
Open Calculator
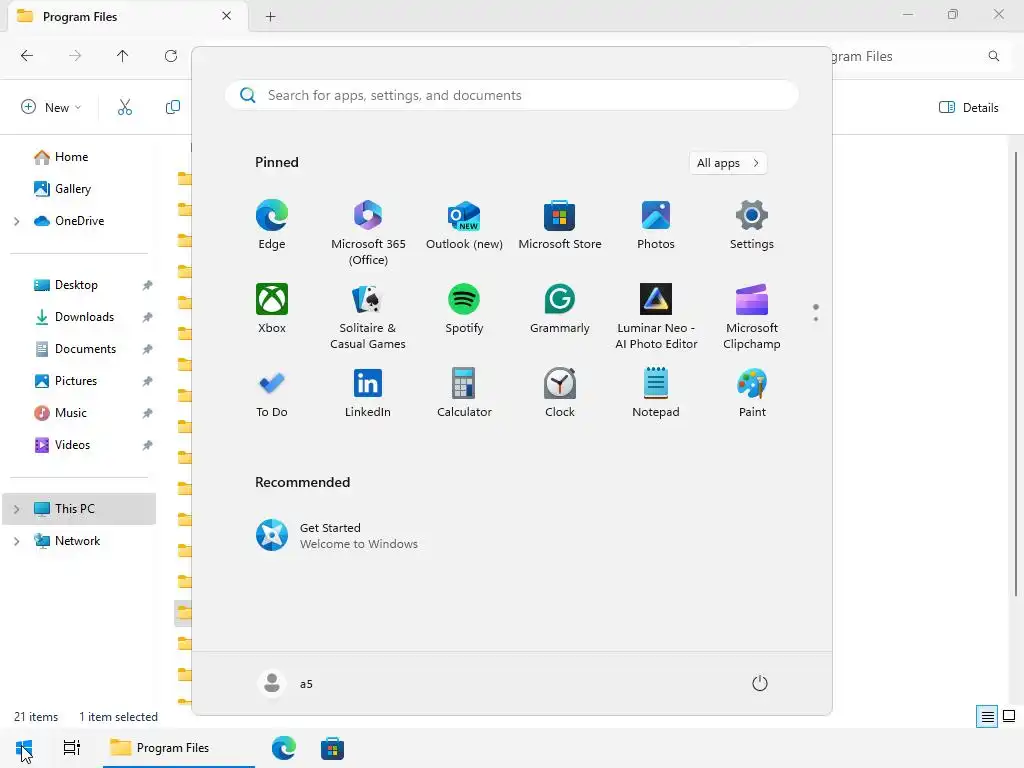pos(464,393)
